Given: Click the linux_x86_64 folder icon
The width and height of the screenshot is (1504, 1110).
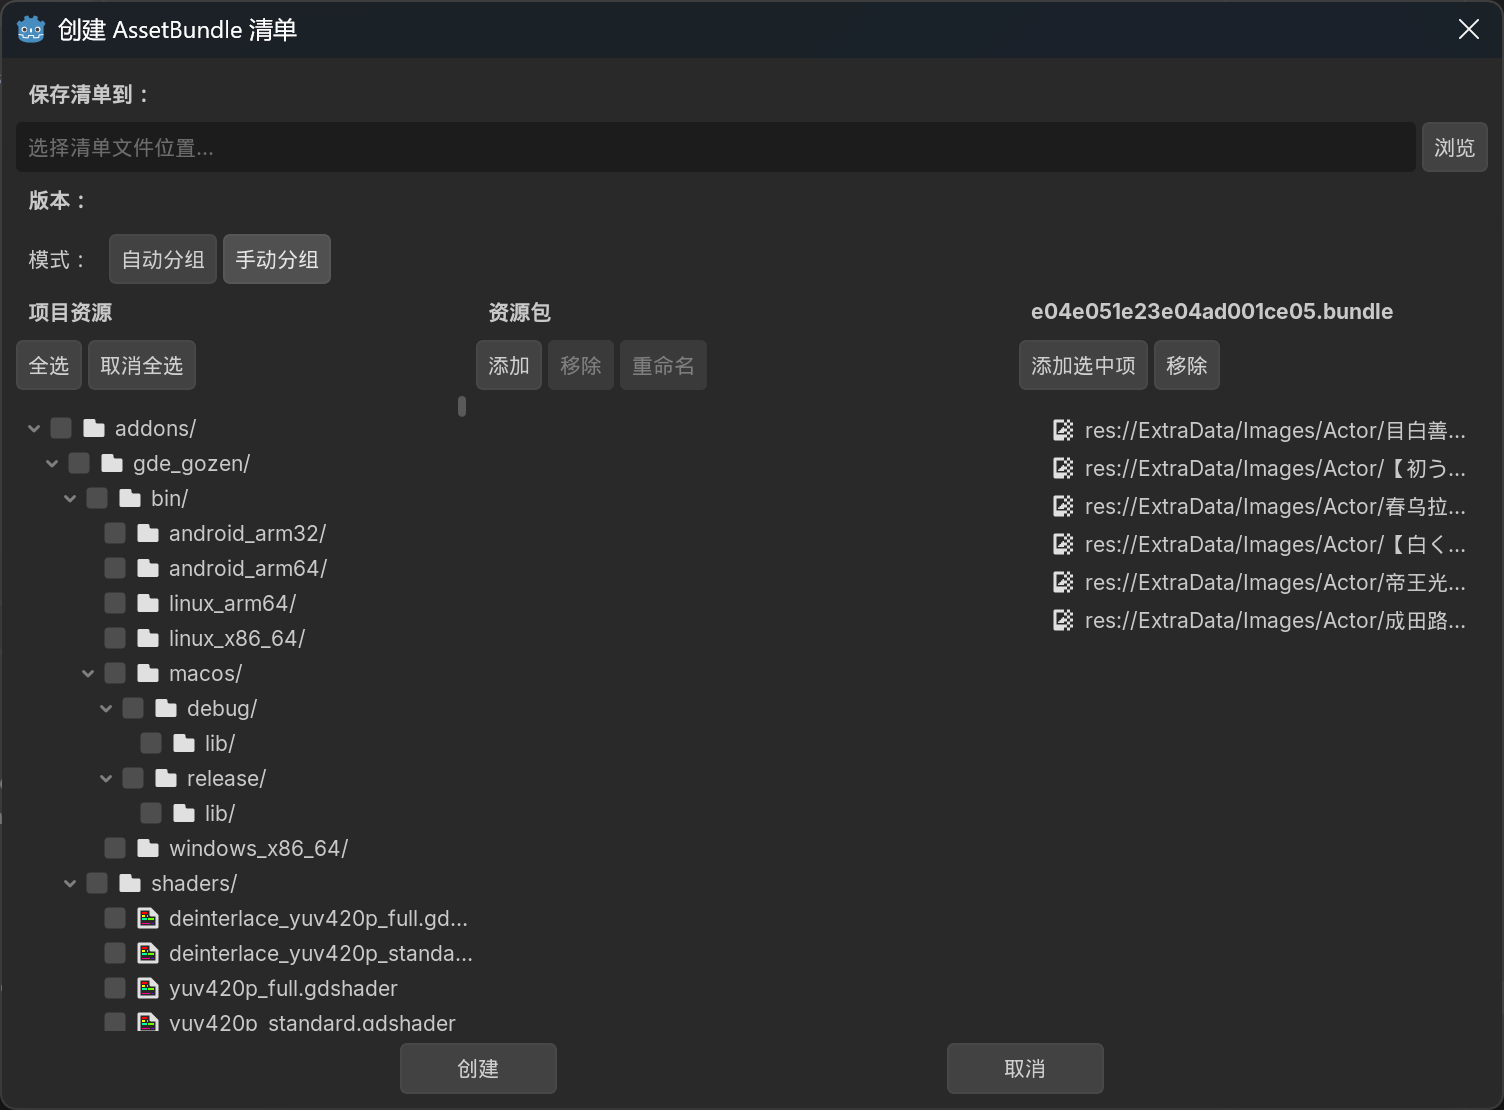Looking at the screenshot, I should pyautogui.click(x=148, y=639).
